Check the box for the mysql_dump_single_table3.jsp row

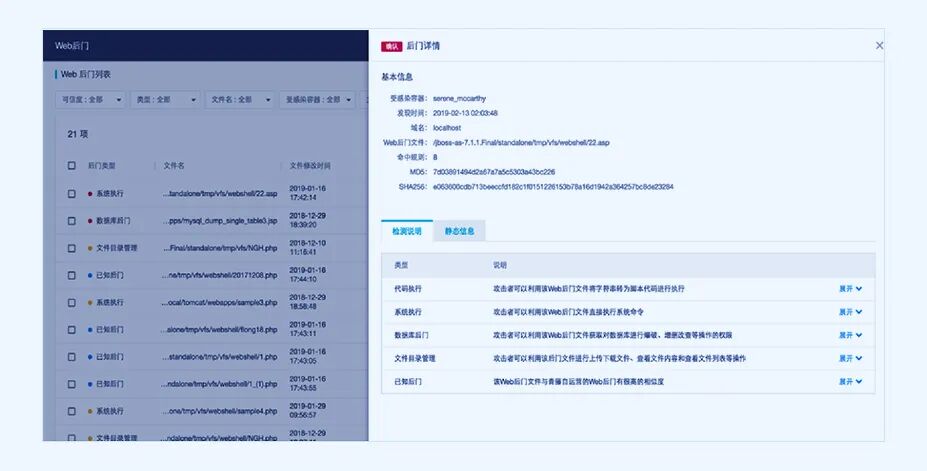coord(72,220)
